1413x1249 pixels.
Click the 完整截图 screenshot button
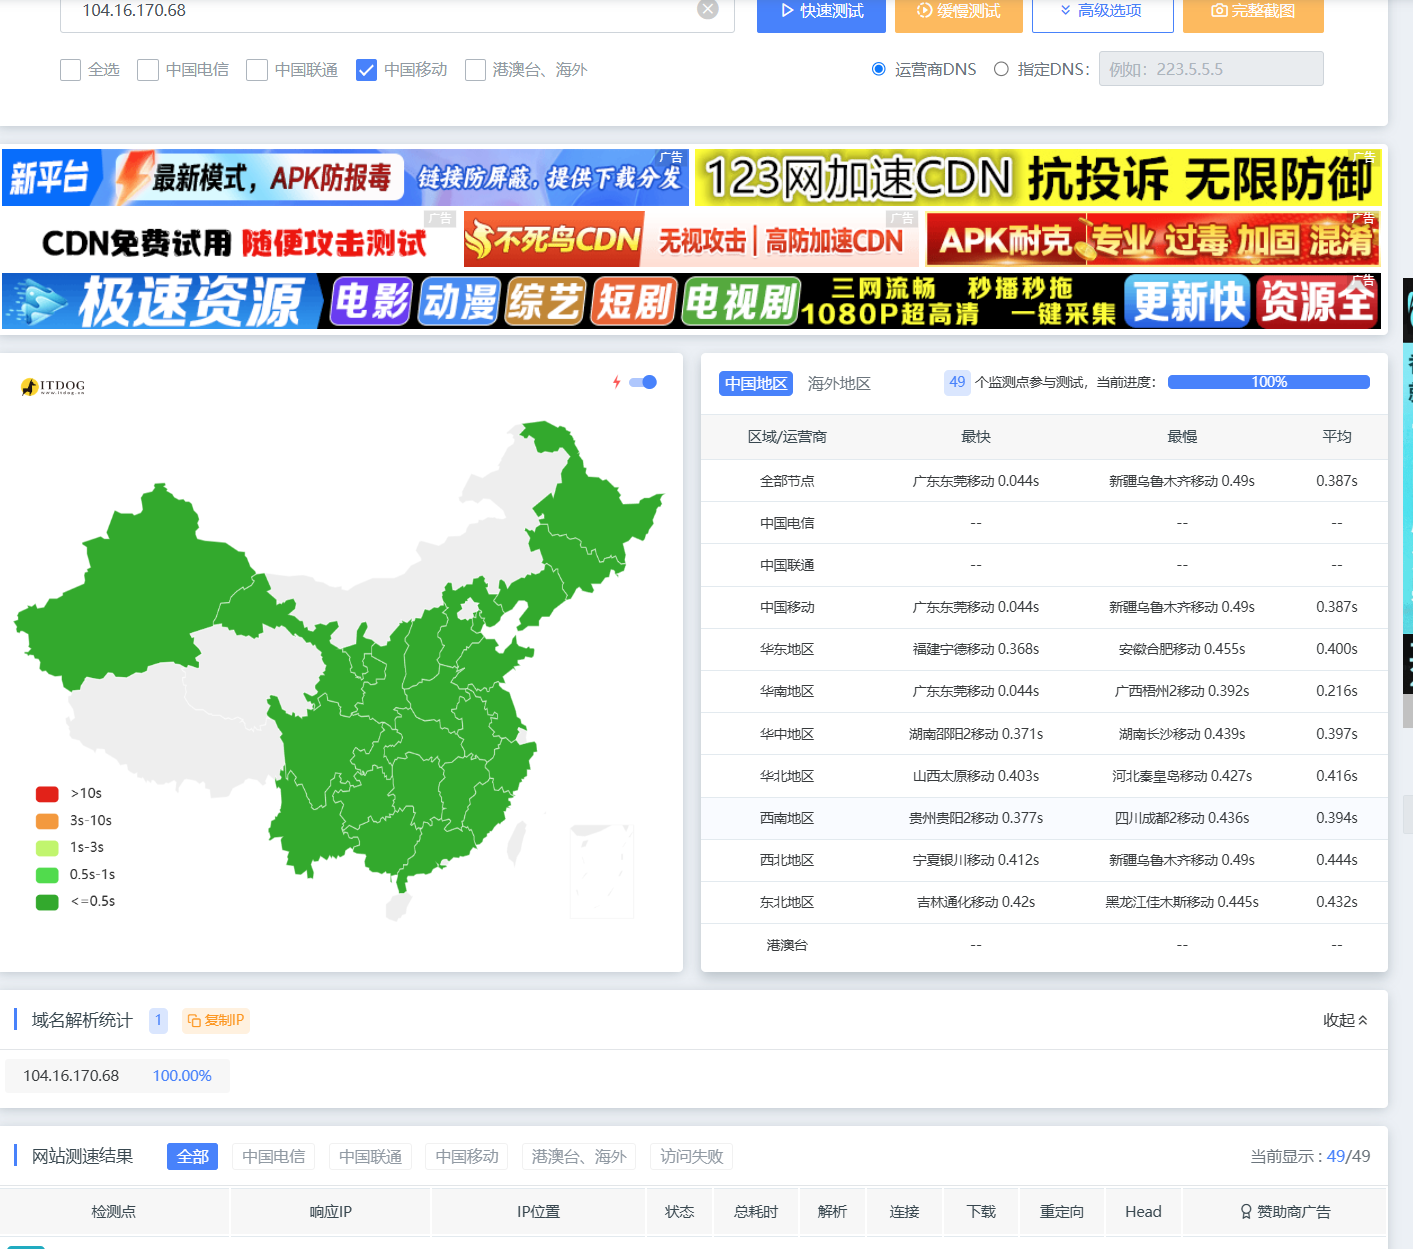tap(1253, 12)
